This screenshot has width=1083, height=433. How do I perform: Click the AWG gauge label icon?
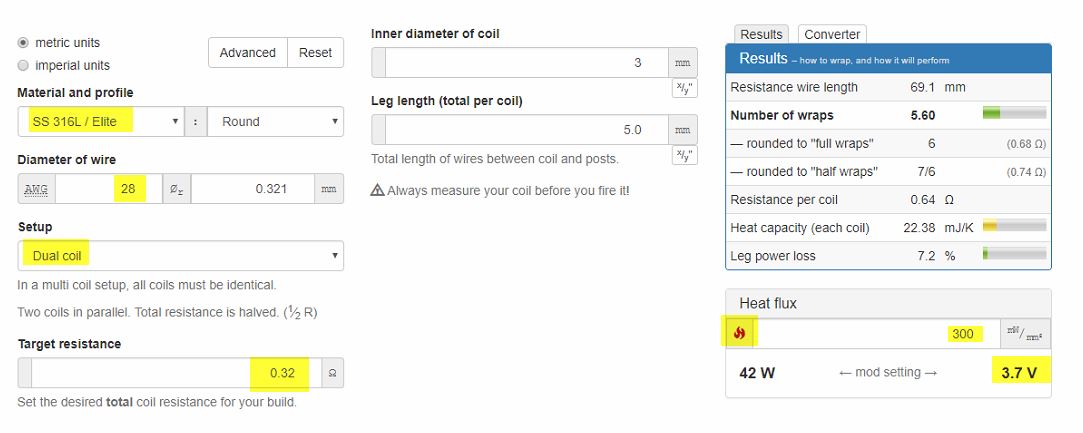pos(36,189)
